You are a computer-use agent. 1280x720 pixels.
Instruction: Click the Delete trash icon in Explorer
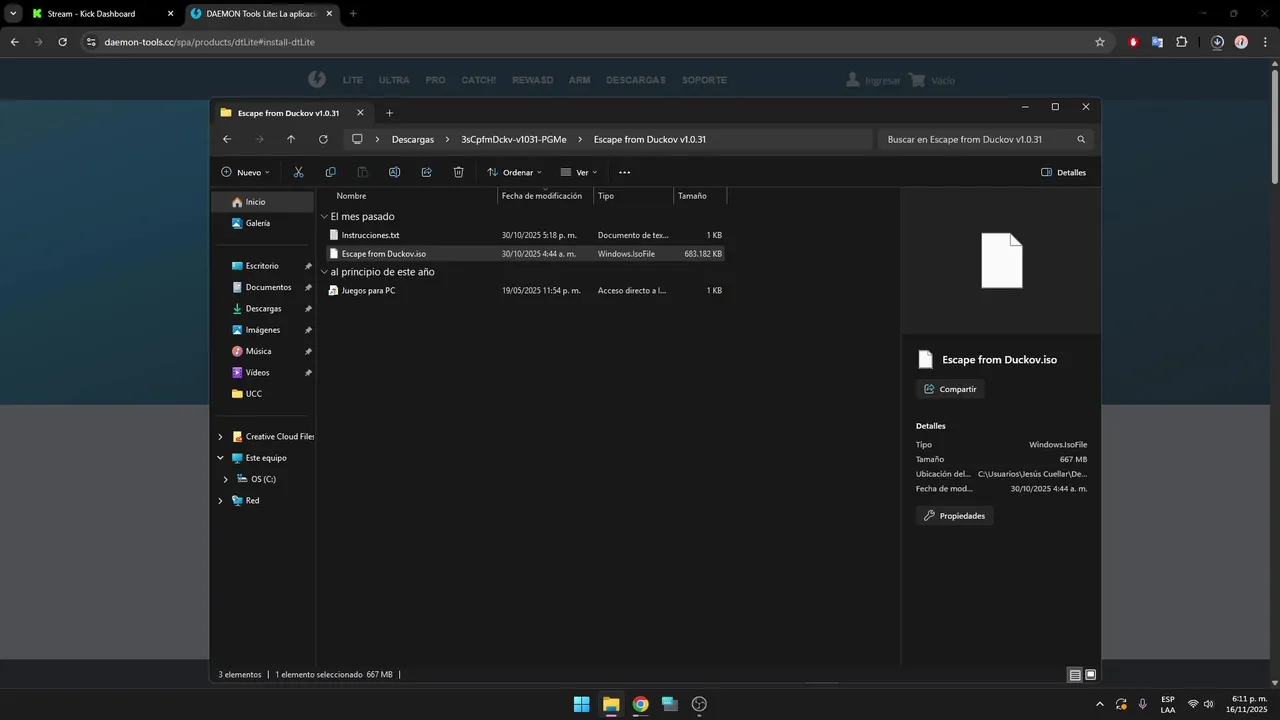458,172
